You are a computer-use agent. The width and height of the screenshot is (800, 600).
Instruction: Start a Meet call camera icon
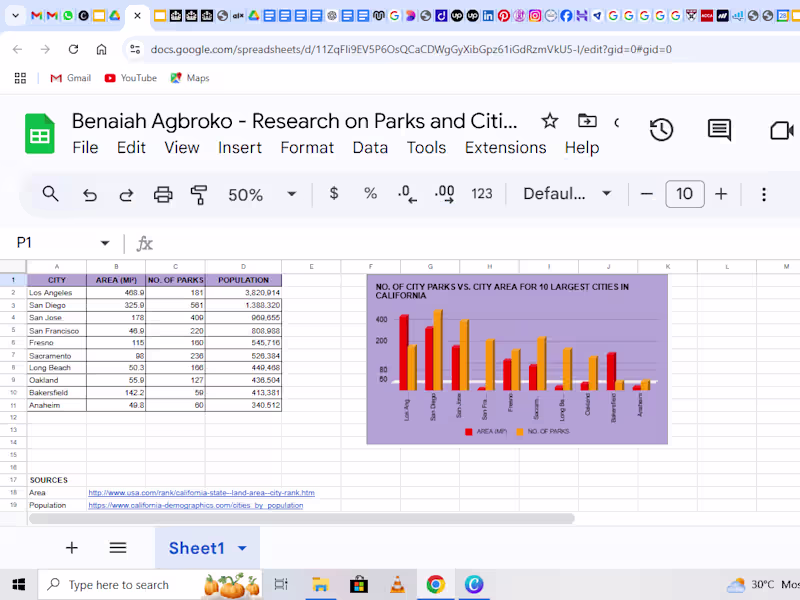pyautogui.click(x=782, y=131)
